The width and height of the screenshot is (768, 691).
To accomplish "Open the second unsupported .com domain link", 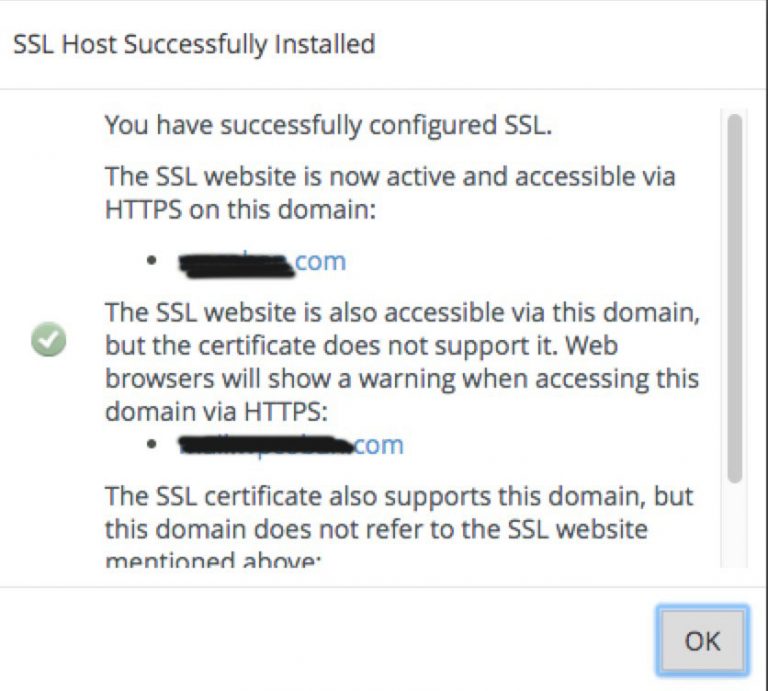I will coord(291,445).
